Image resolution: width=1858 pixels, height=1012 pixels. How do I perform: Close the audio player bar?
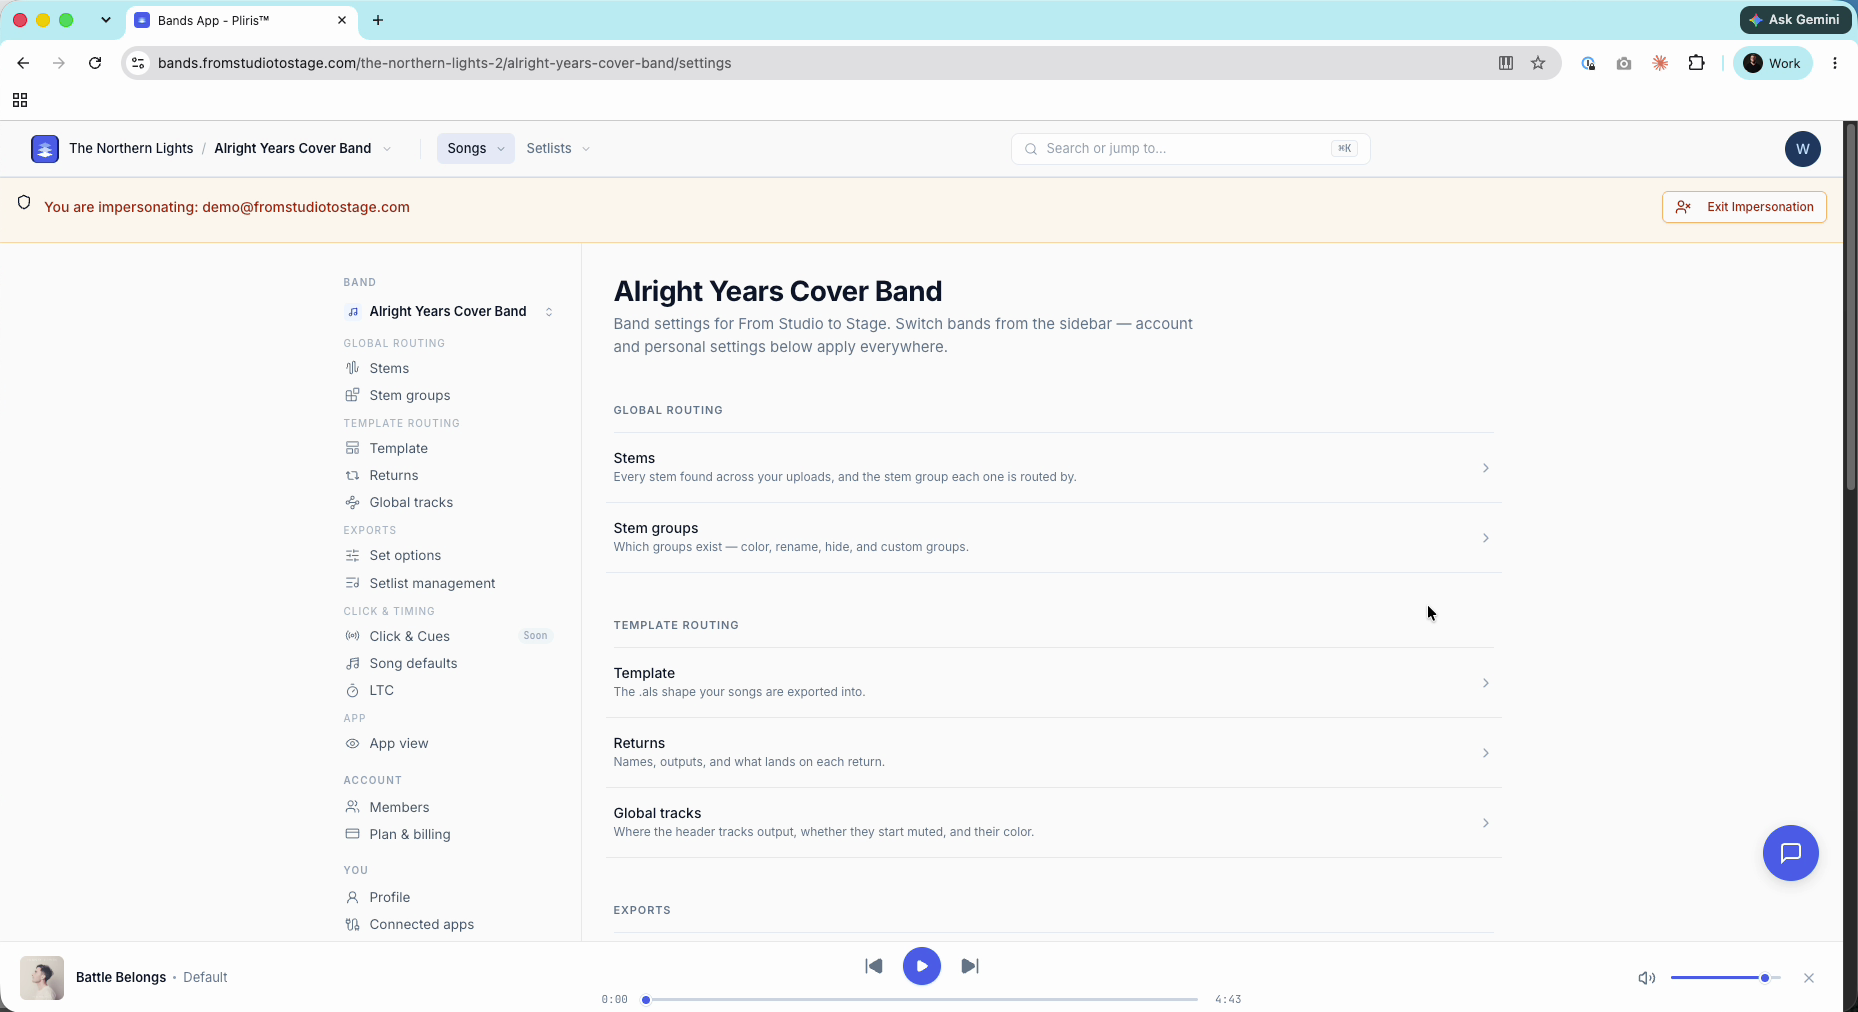pyautogui.click(x=1809, y=978)
